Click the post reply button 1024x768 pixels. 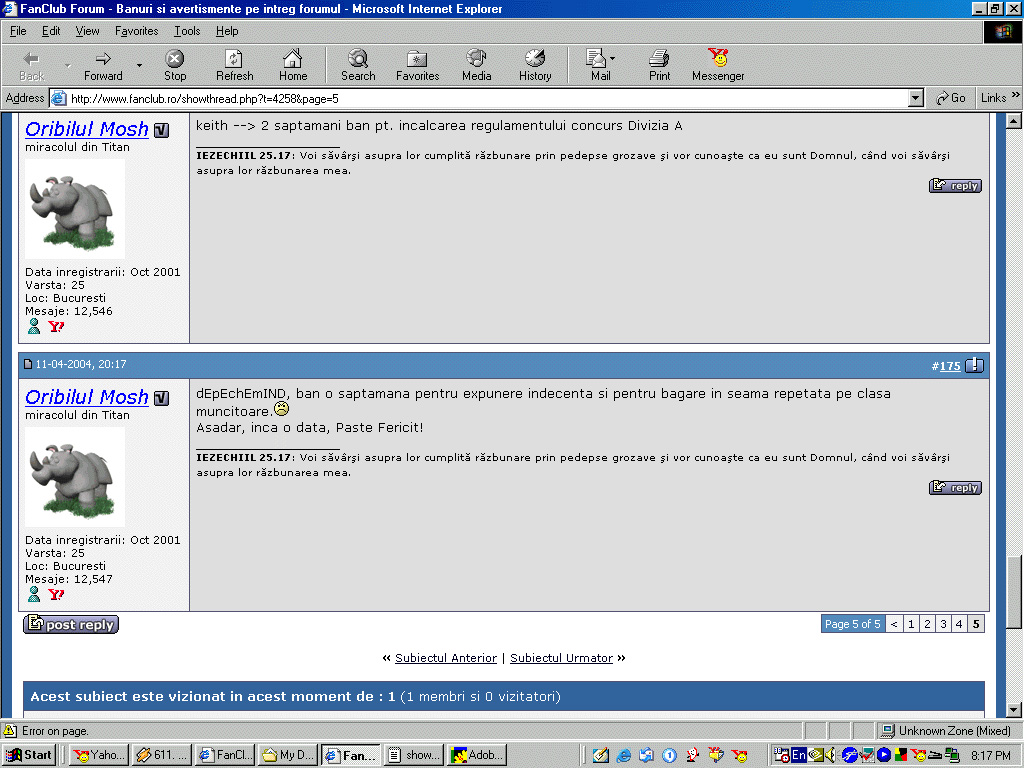pyautogui.click(x=71, y=624)
